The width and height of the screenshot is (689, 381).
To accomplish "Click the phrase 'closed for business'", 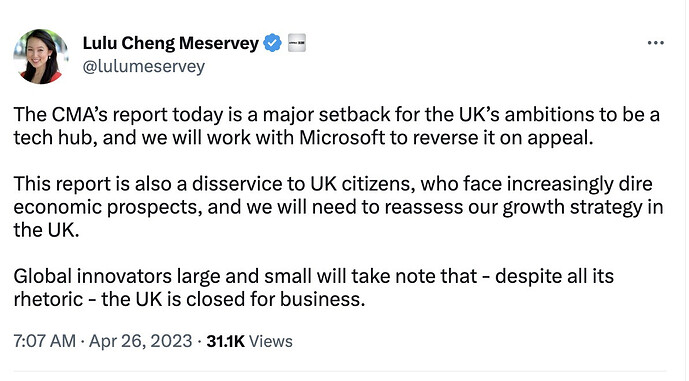I will click(x=276, y=299).
